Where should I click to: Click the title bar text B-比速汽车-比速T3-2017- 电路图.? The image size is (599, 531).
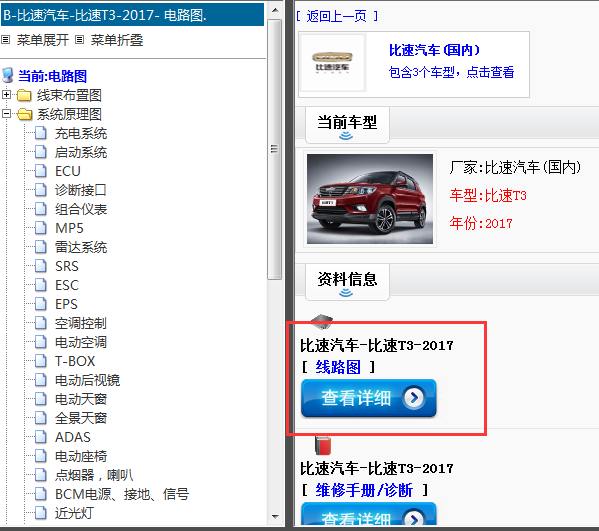pos(105,15)
